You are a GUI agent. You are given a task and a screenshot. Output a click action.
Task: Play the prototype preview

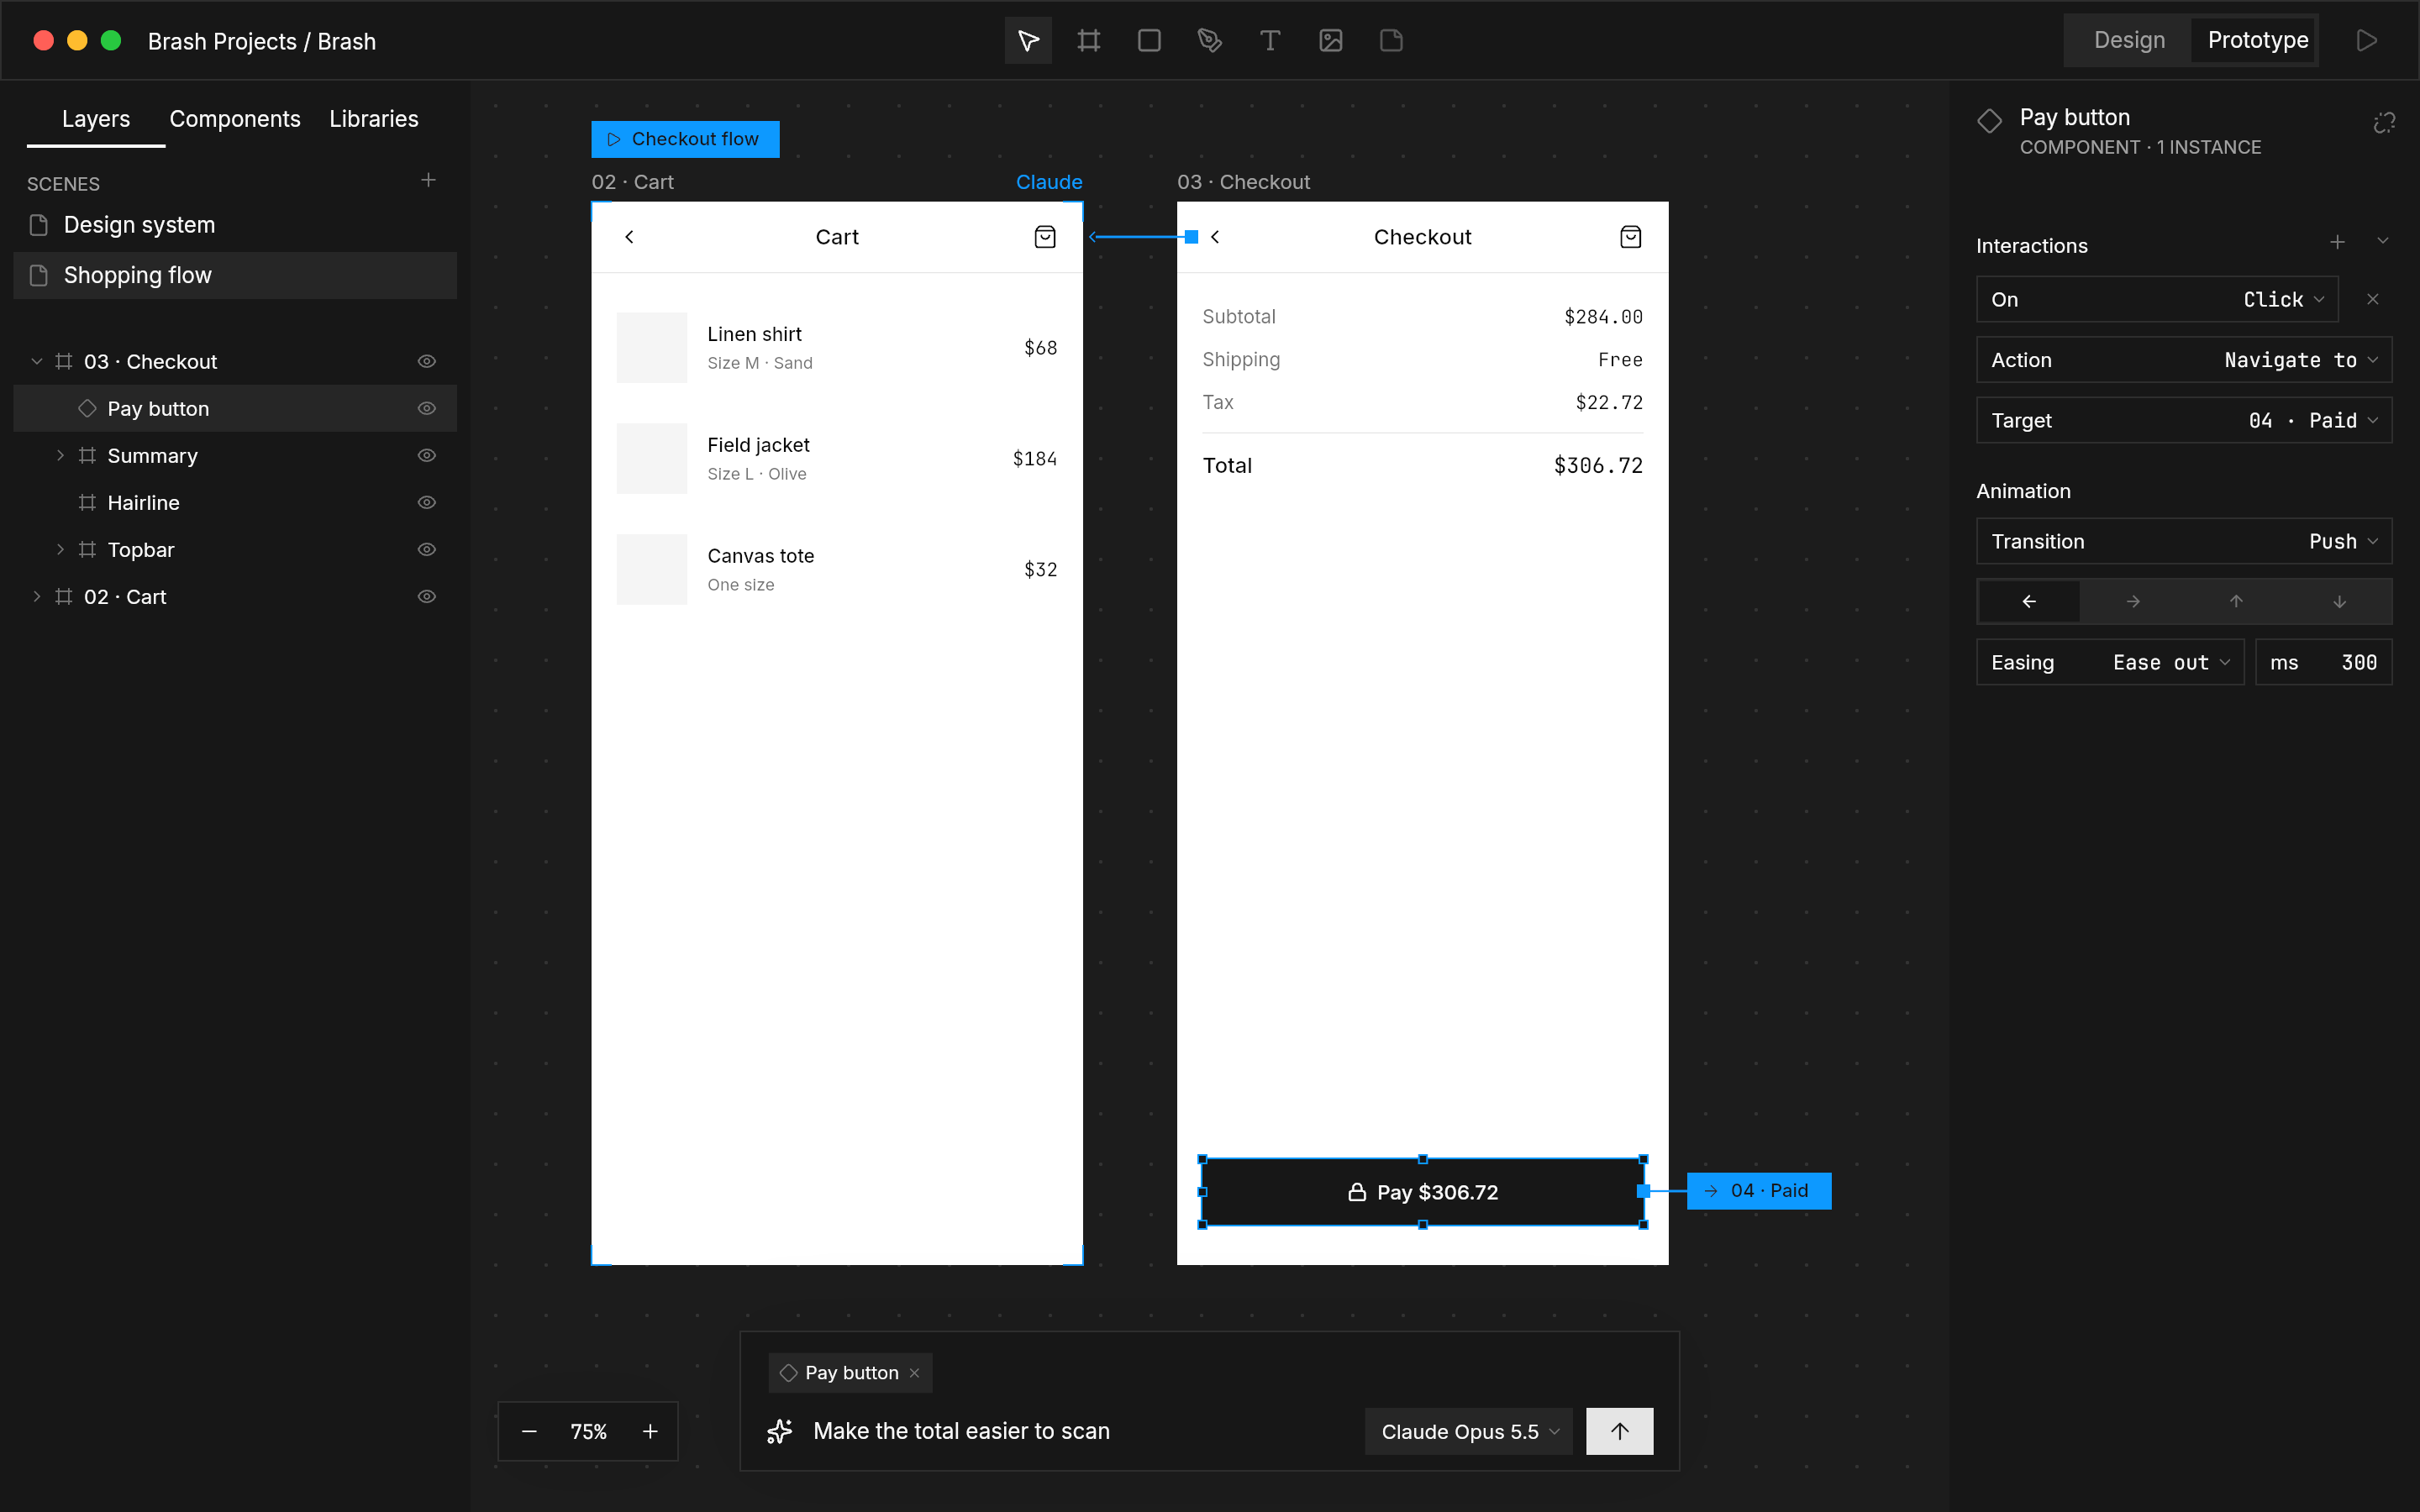pyautogui.click(x=2367, y=40)
